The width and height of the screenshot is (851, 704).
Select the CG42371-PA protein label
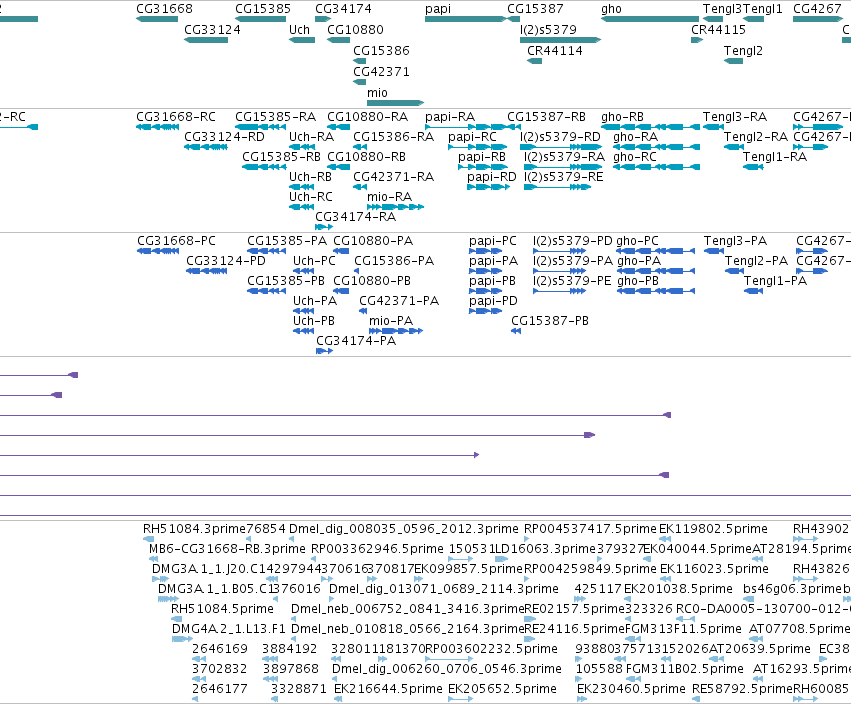pos(399,301)
